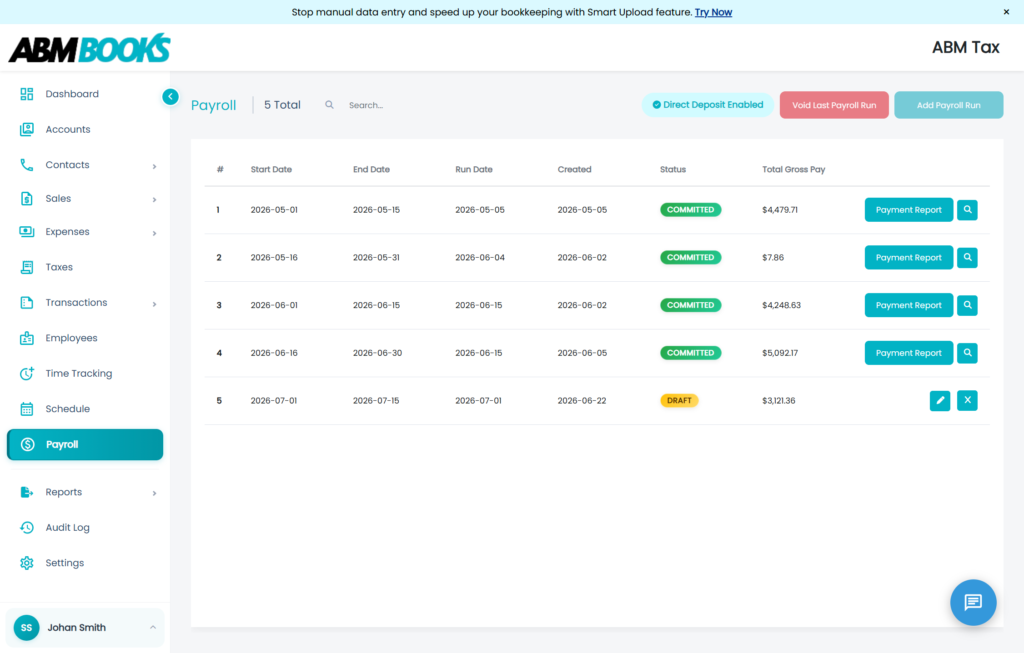Open the chat support bubble
Screen dimensions: 1024x653
(973, 602)
